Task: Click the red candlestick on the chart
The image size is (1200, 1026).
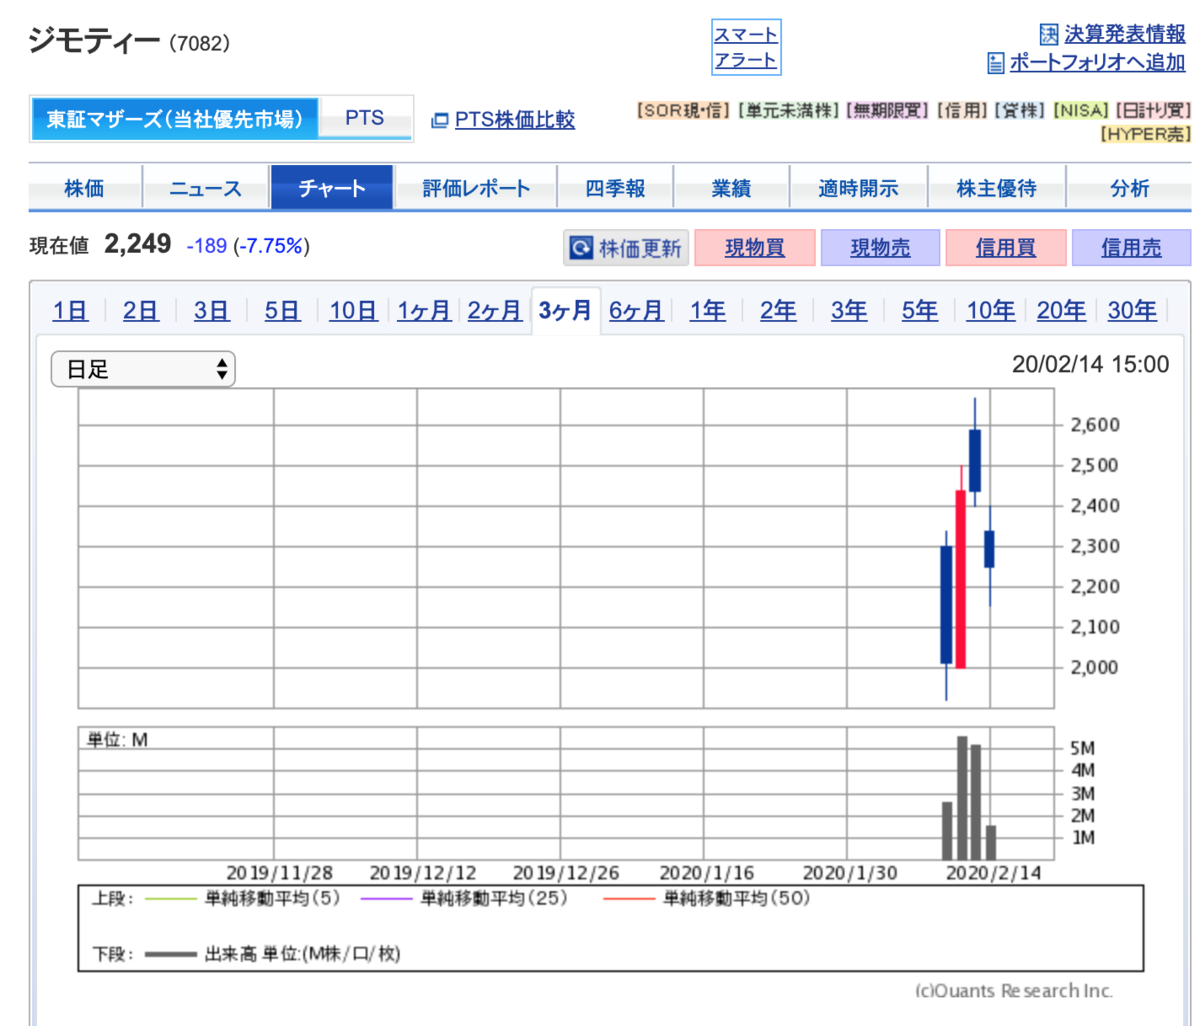Action: [x=961, y=579]
